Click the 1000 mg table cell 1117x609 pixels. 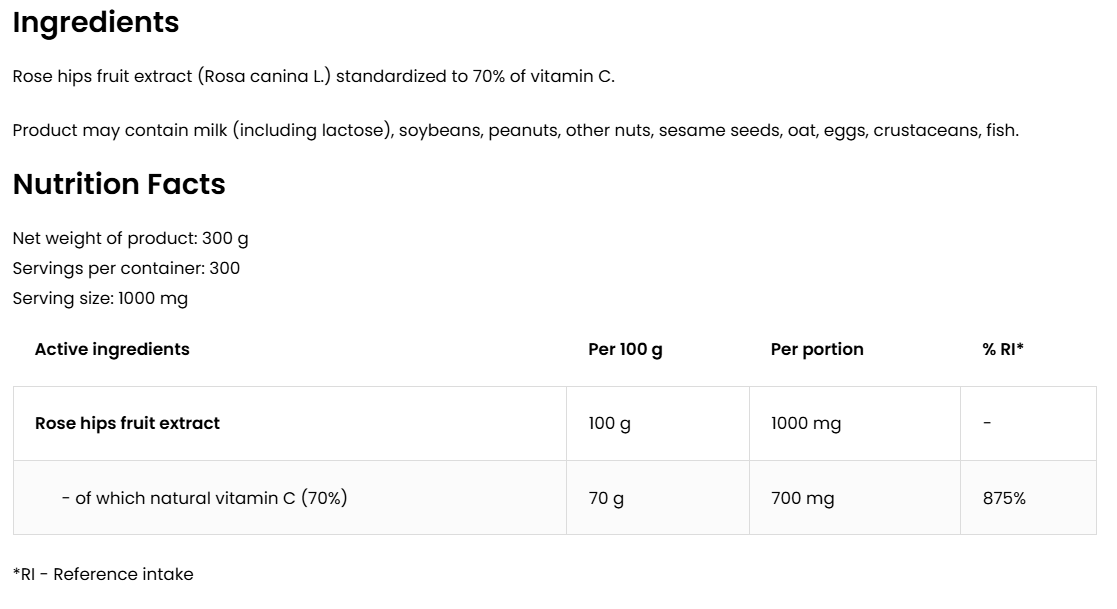tap(805, 423)
